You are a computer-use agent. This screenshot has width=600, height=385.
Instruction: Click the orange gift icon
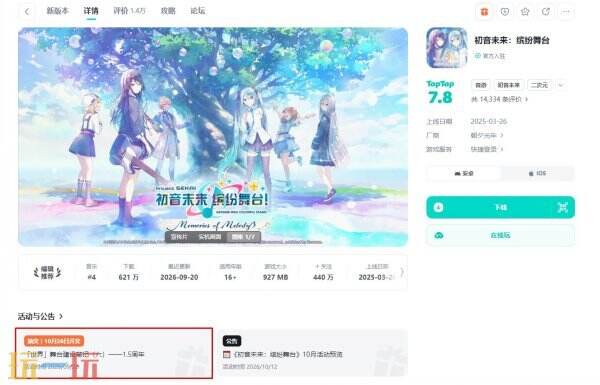pyautogui.click(x=484, y=11)
